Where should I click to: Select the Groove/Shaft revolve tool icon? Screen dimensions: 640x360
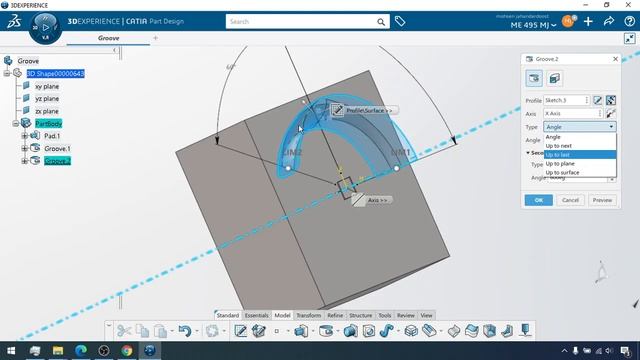pos(326,331)
